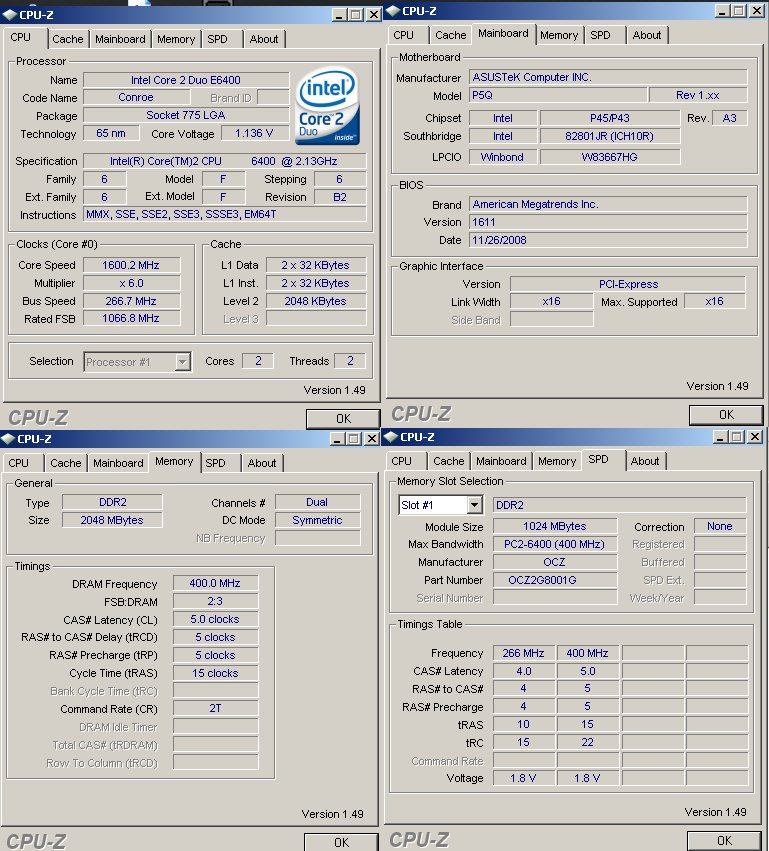Open Mainboard tab in SPD window
The width and height of the screenshot is (769, 851).
pyautogui.click(x=501, y=461)
